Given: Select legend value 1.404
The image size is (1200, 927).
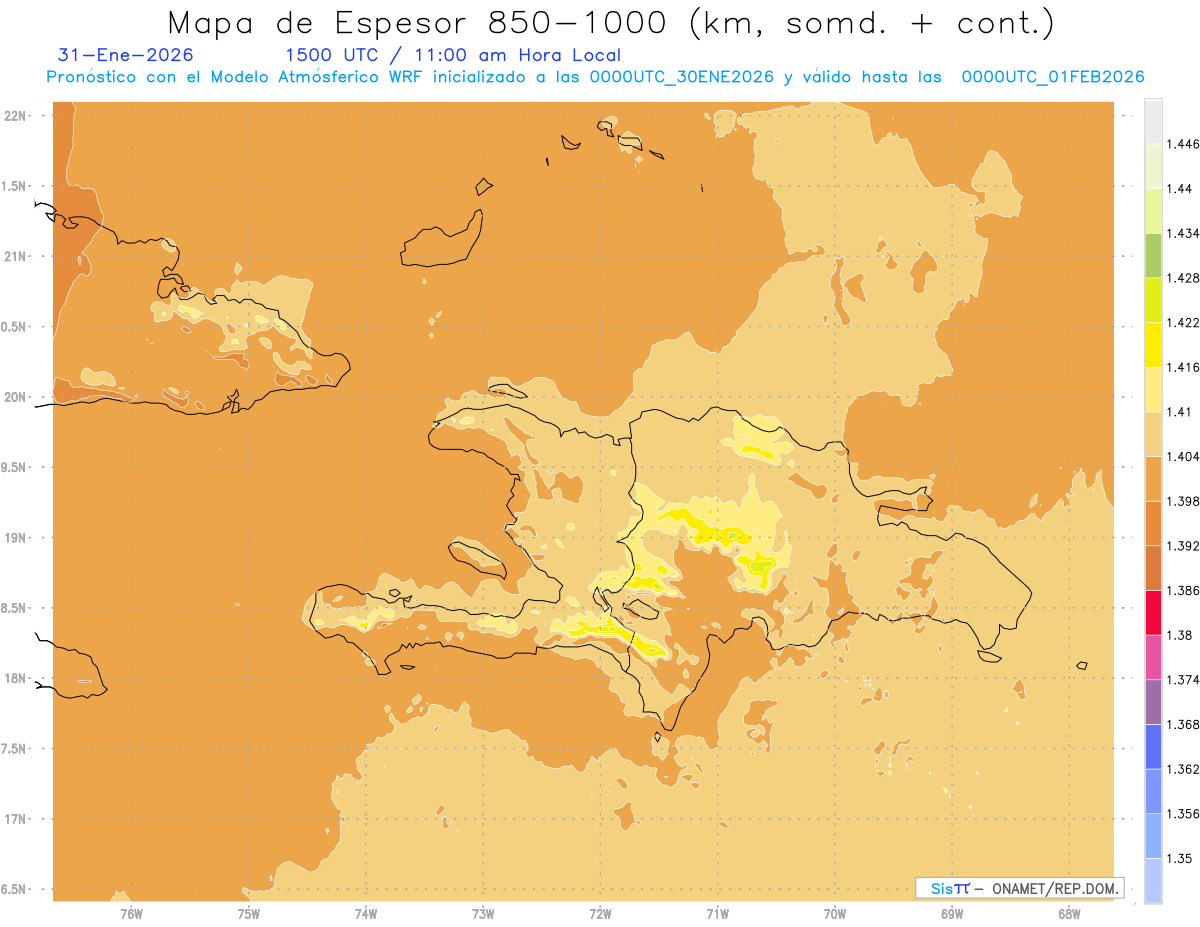Looking at the screenshot, I should 1182,456.
